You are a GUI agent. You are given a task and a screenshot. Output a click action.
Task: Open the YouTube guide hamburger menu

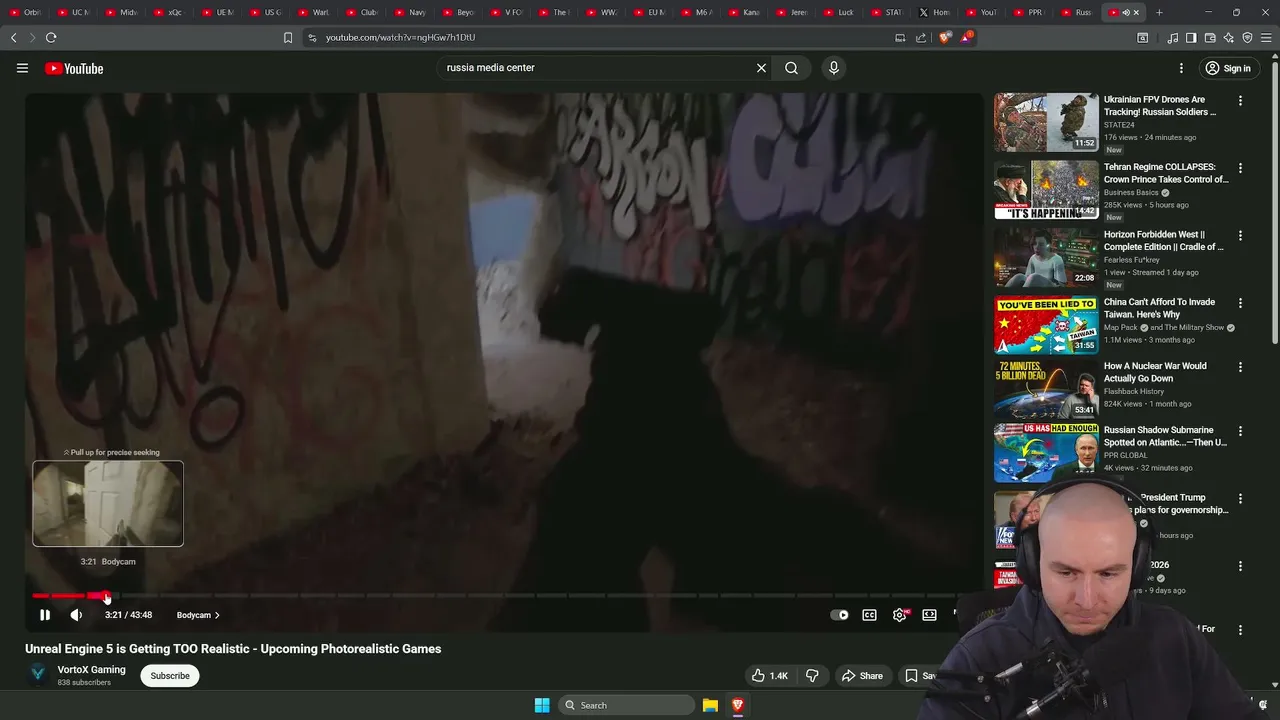pos(22,68)
